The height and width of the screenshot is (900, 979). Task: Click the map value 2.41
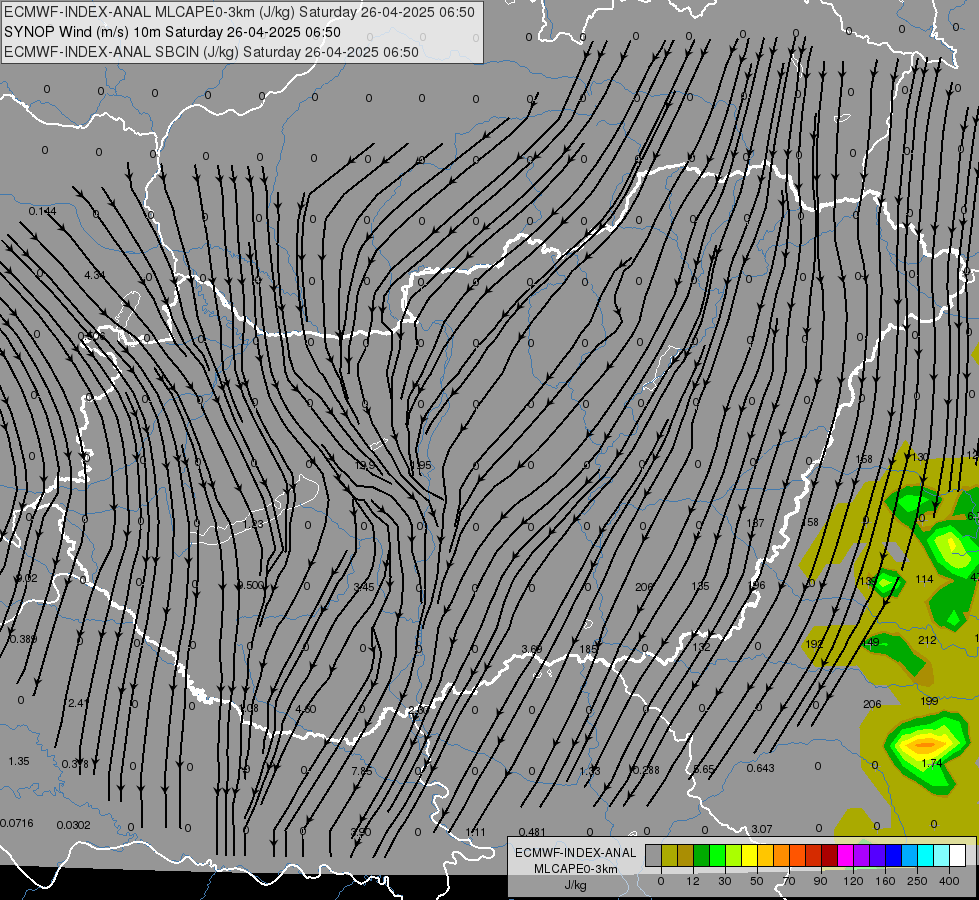click(x=79, y=703)
